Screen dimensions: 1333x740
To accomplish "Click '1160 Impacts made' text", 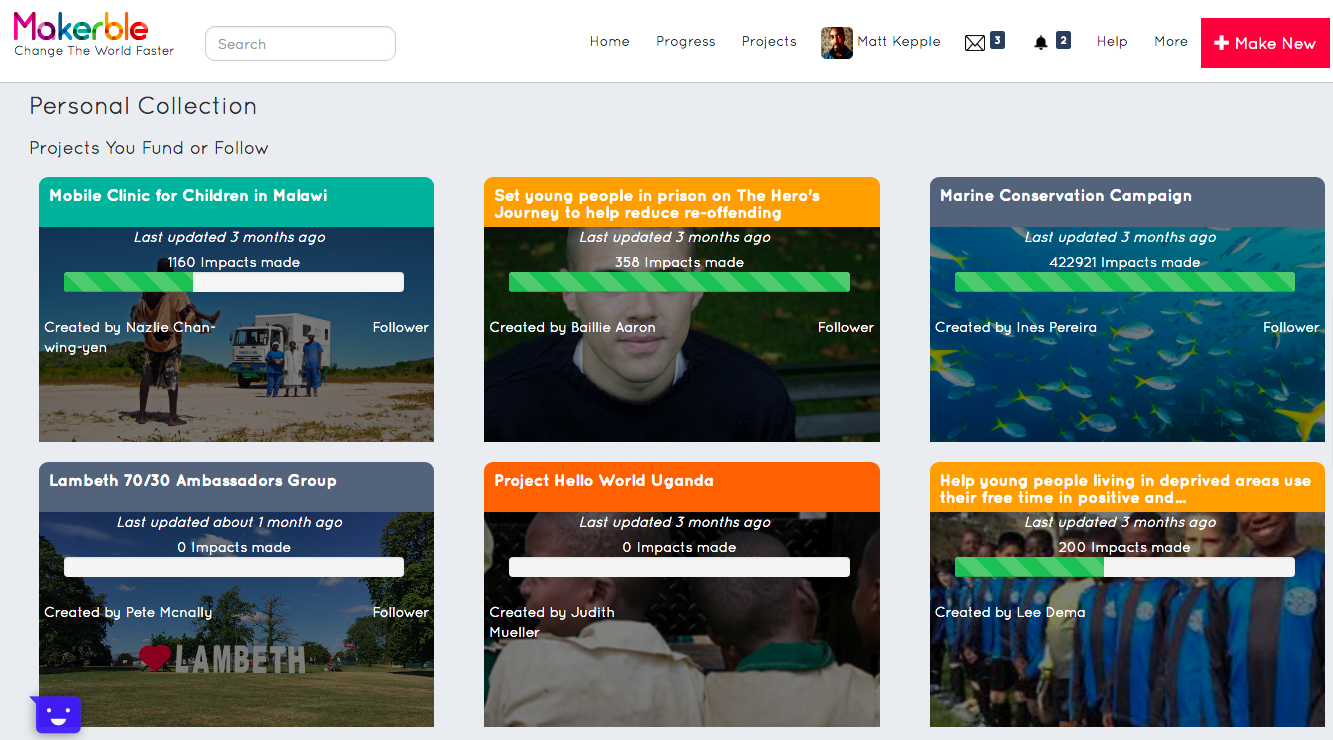I will click(234, 262).
